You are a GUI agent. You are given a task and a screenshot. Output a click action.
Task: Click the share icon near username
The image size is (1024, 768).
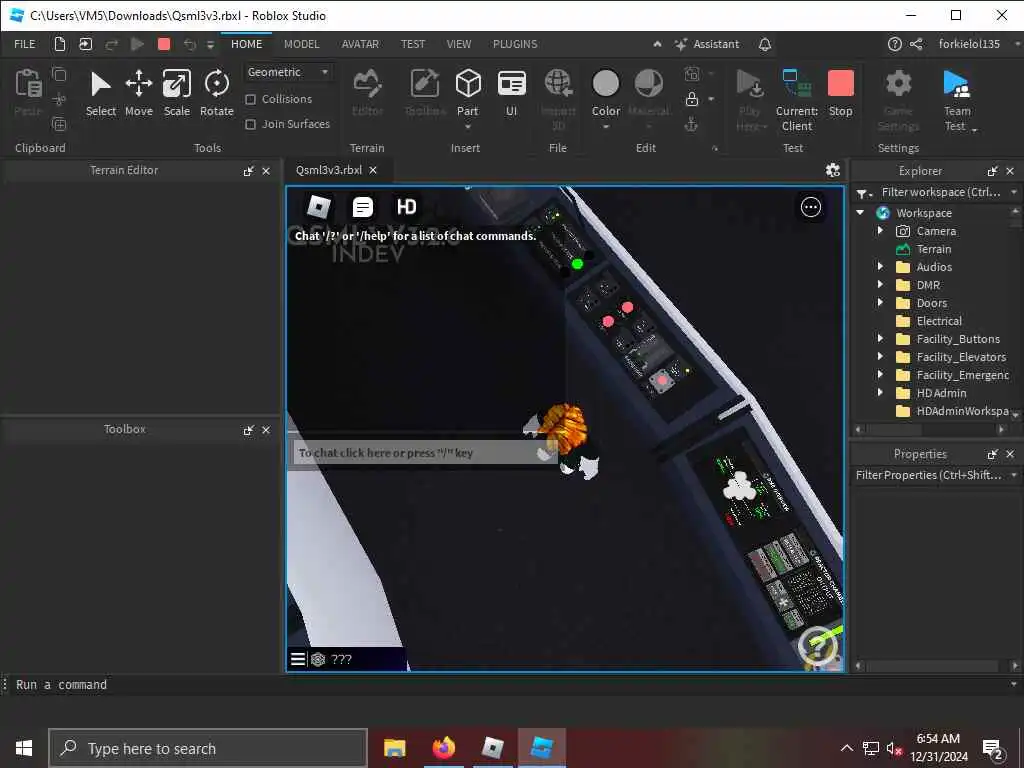click(x=916, y=44)
